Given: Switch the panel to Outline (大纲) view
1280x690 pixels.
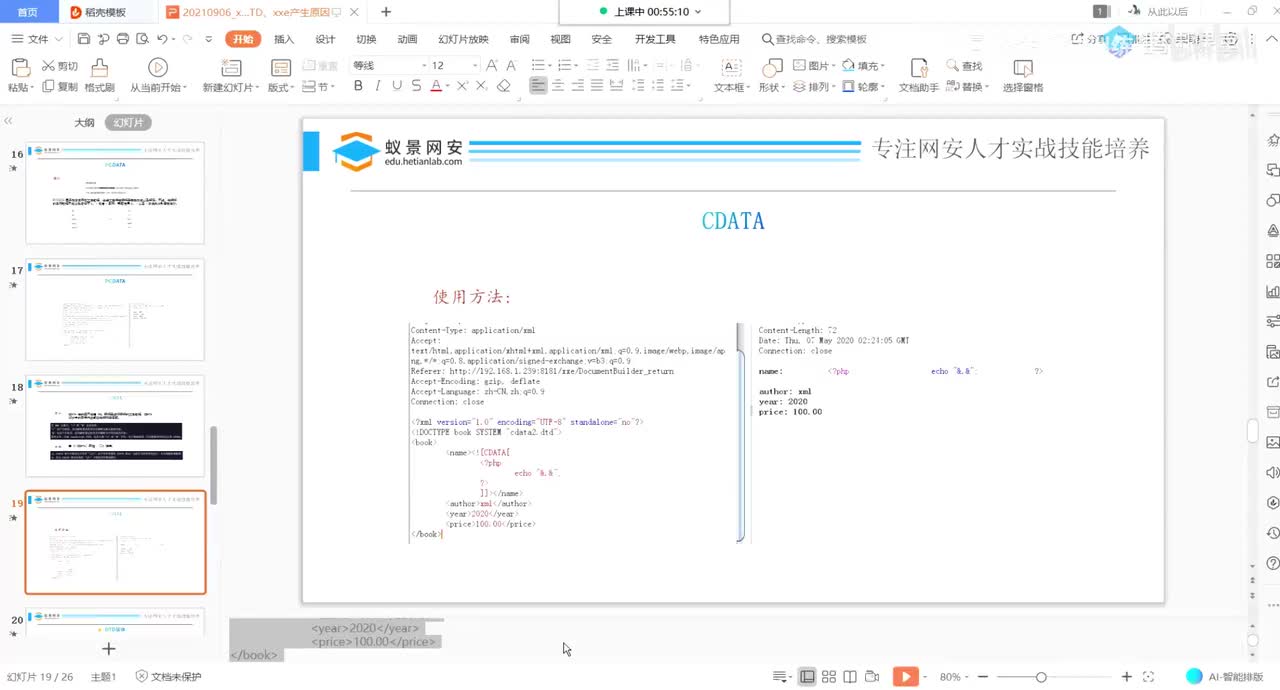Looking at the screenshot, I should 84,123.
